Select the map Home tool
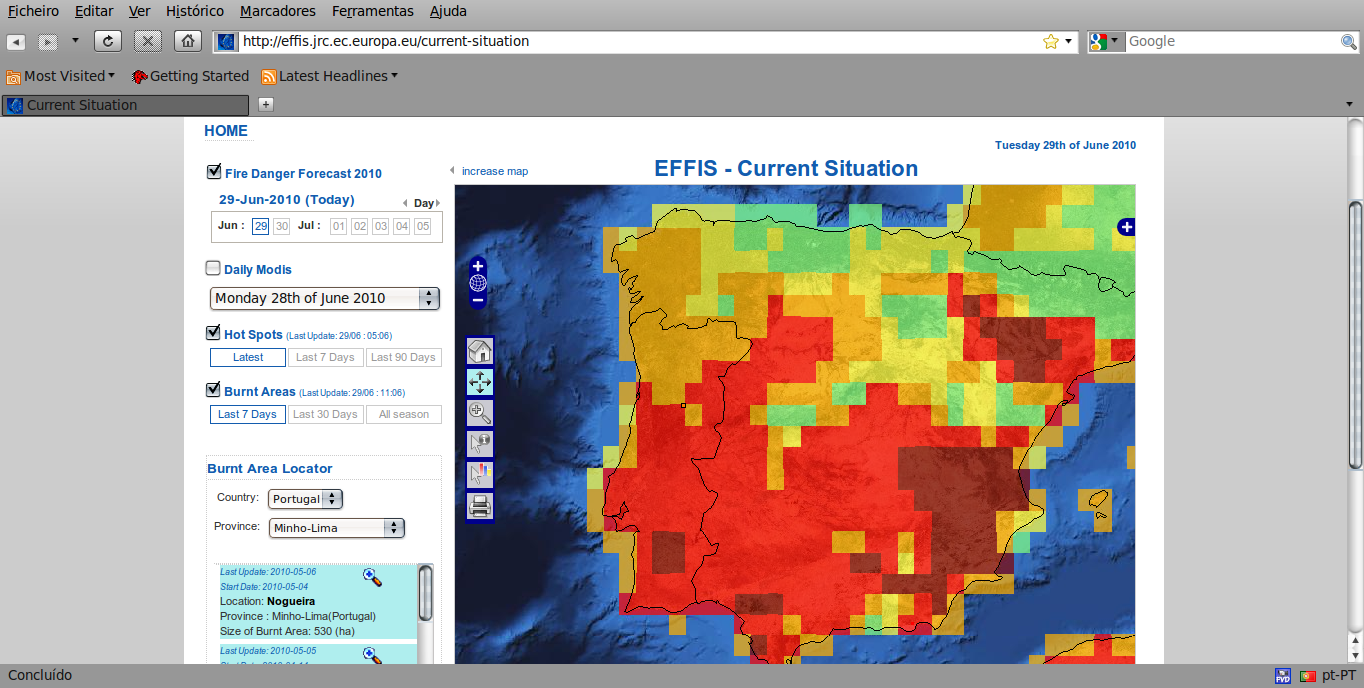The width and height of the screenshot is (1364, 688). (x=480, y=351)
